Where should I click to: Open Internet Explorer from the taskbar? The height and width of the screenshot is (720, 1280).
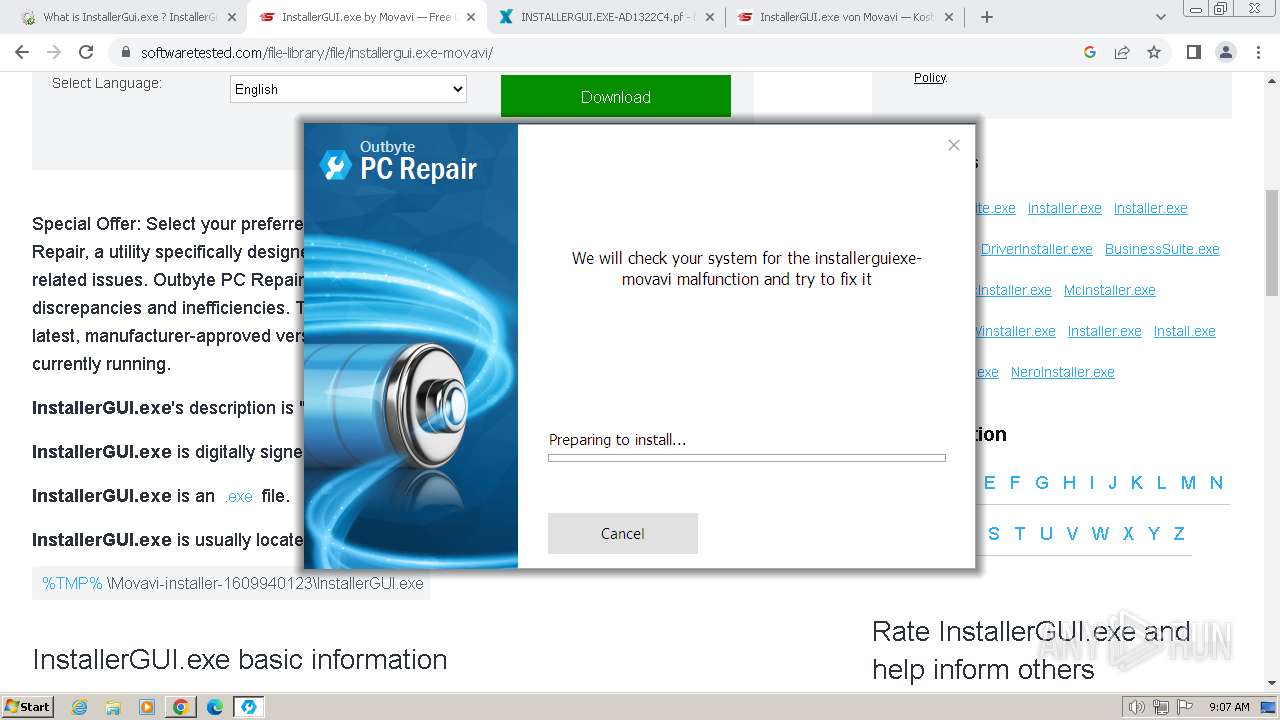[80, 707]
